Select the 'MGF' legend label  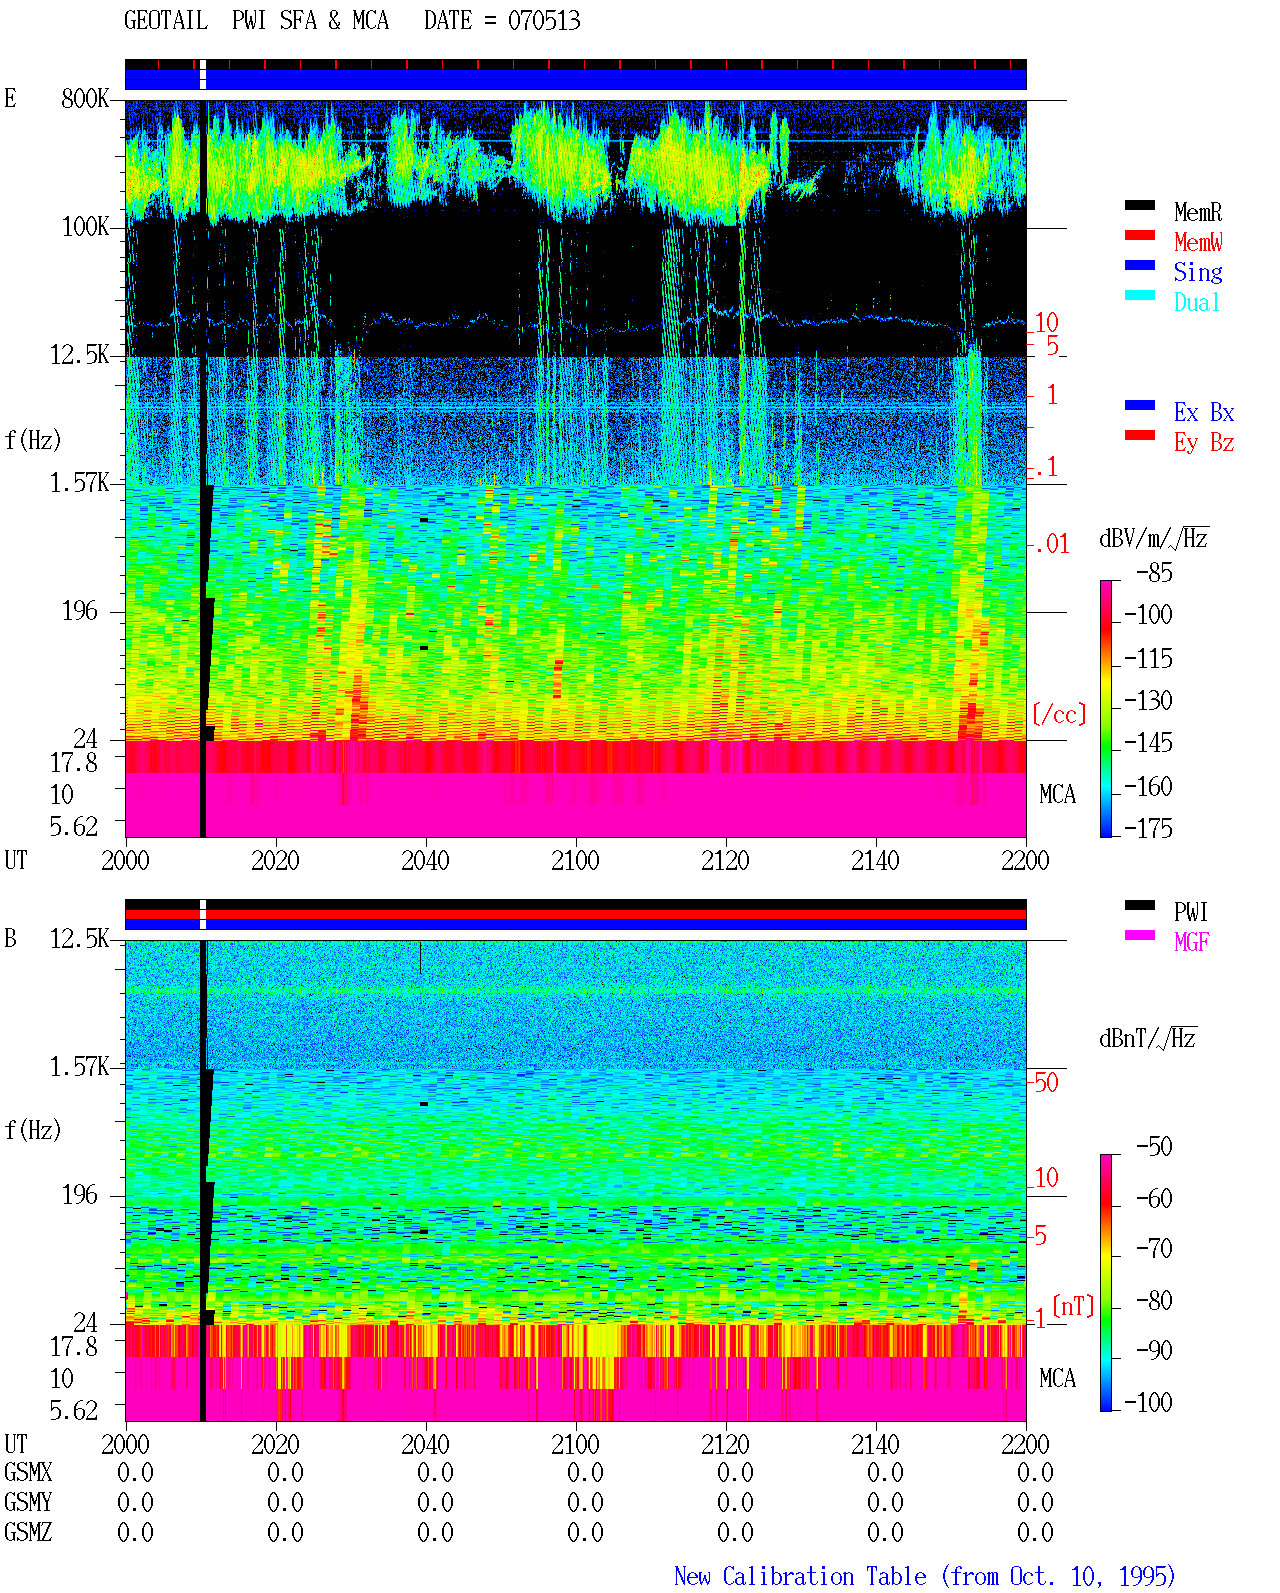click(1192, 942)
